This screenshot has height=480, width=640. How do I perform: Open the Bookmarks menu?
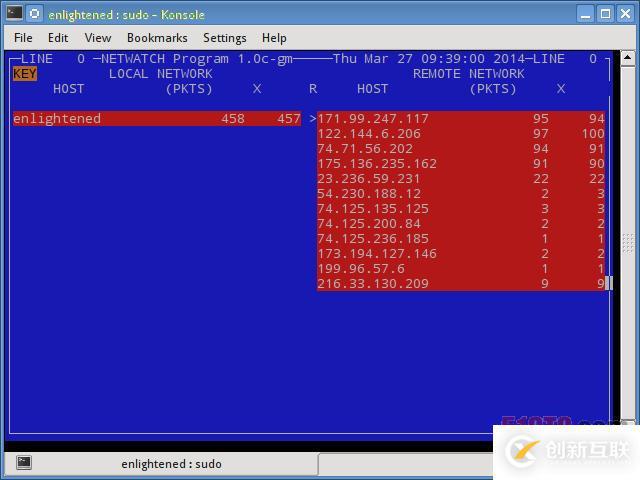coord(157,38)
